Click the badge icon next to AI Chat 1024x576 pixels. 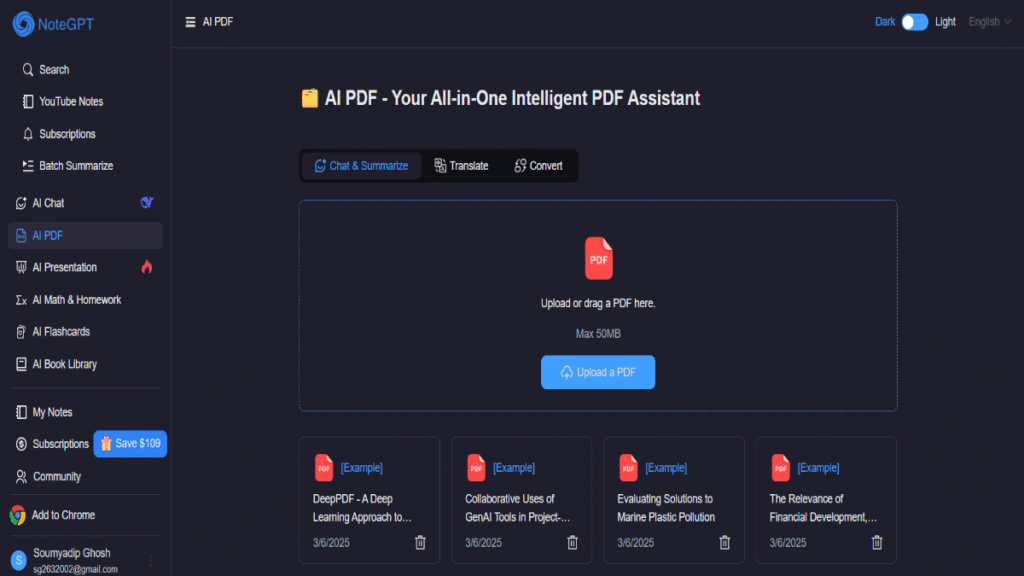coord(147,202)
